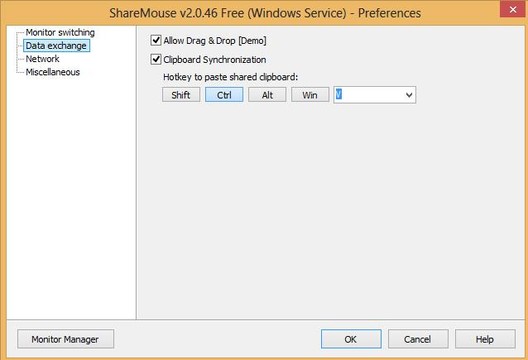The height and width of the screenshot is (360, 528).
Task: Click inside the hotkey key text field
Action: pos(368,95)
